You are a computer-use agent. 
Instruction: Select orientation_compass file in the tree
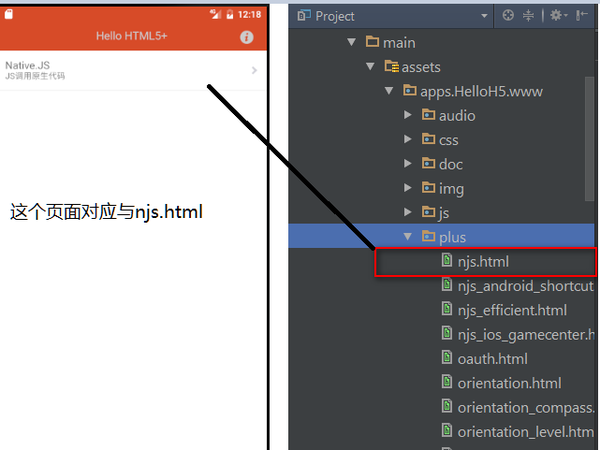point(526,408)
